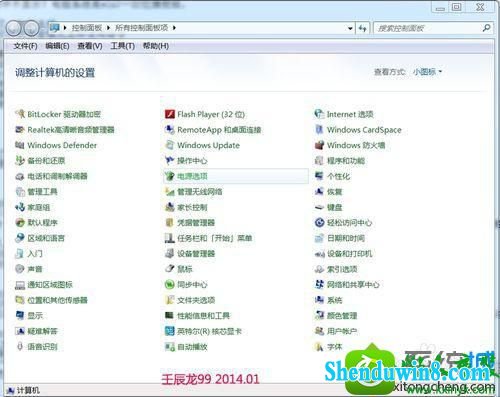Click the 性能信息和工具 link

203,315
